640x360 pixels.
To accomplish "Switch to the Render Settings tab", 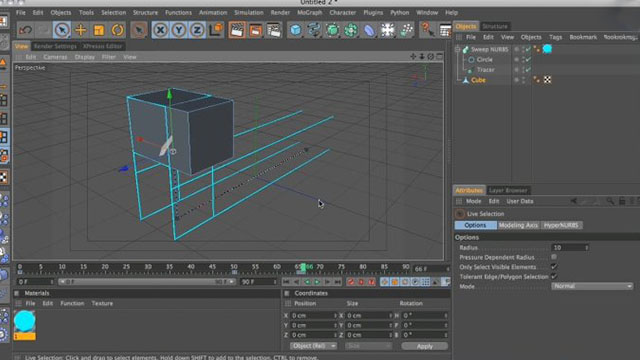I will coord(55,46).
